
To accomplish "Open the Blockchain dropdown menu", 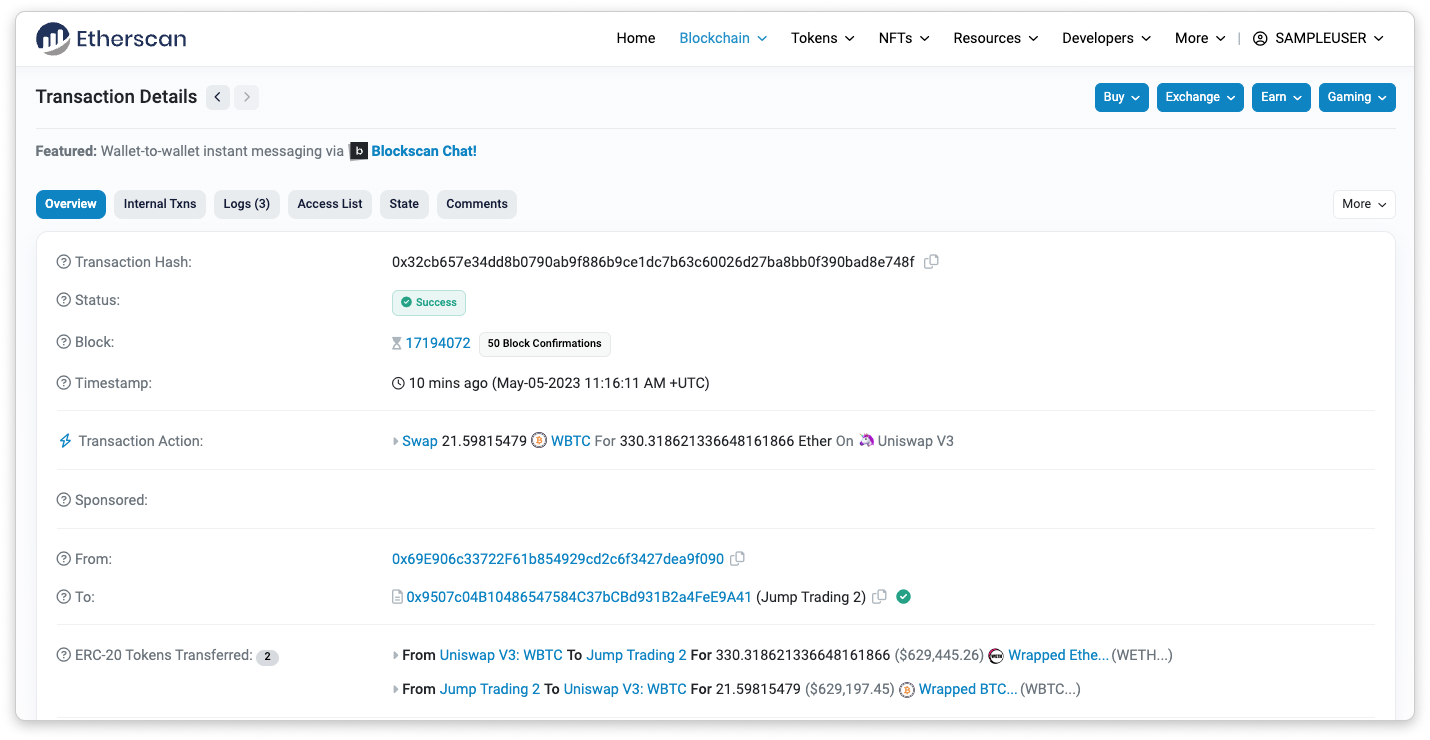I will (723, 38).
